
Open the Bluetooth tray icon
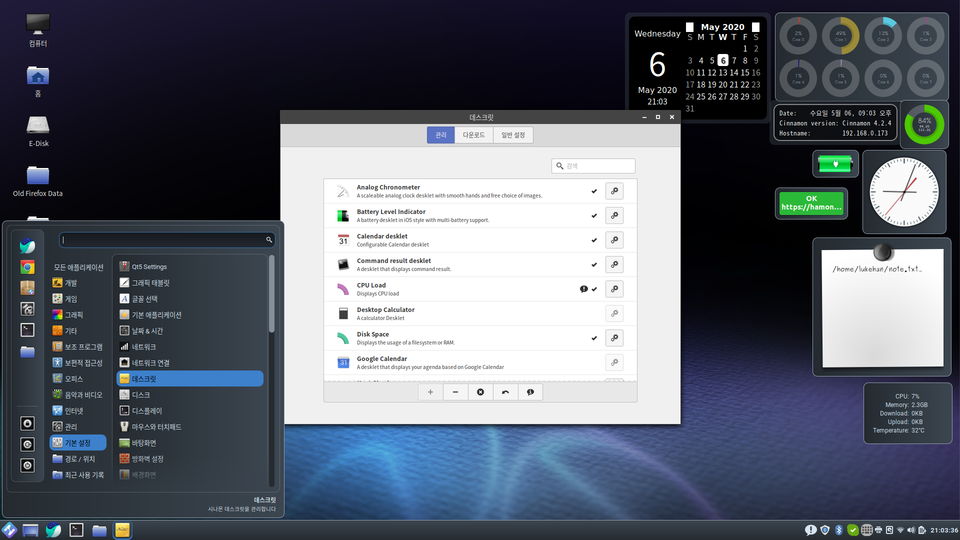(839, 530)
